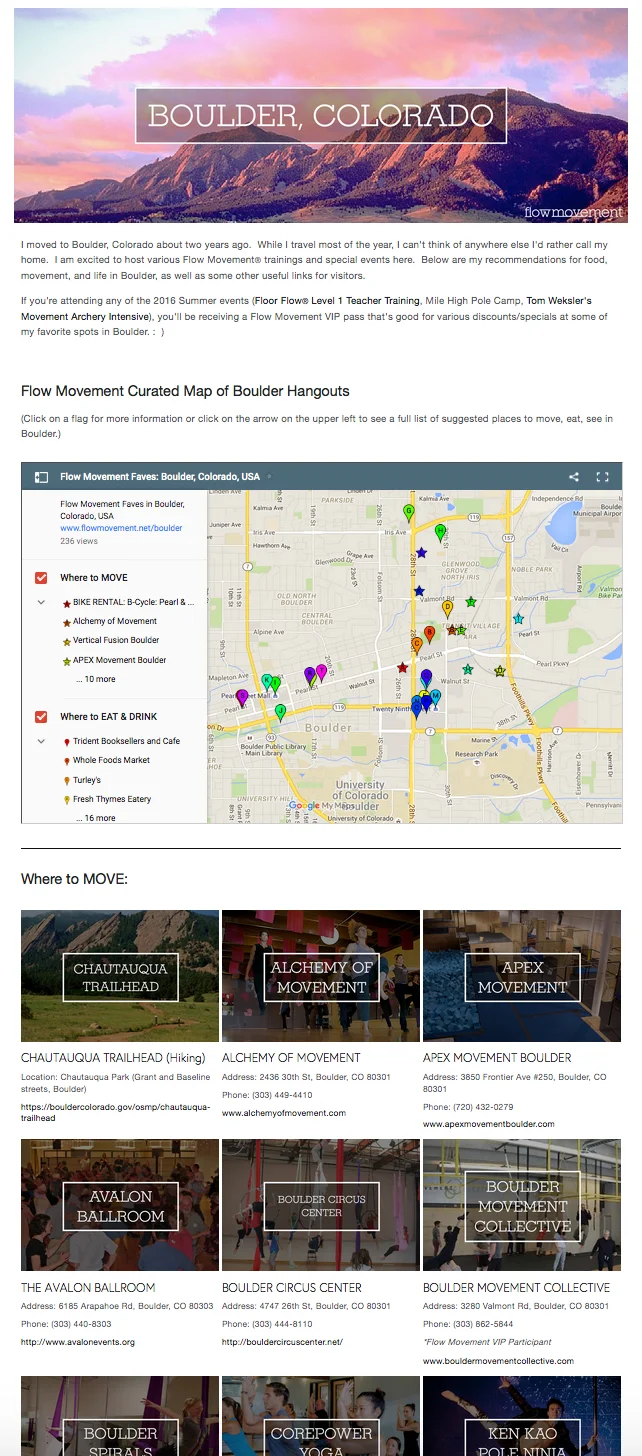The image size is (642, 1456).
Task: Click the Apex phone '(720) 432-0279'
Action: [x=483, y=1107]
